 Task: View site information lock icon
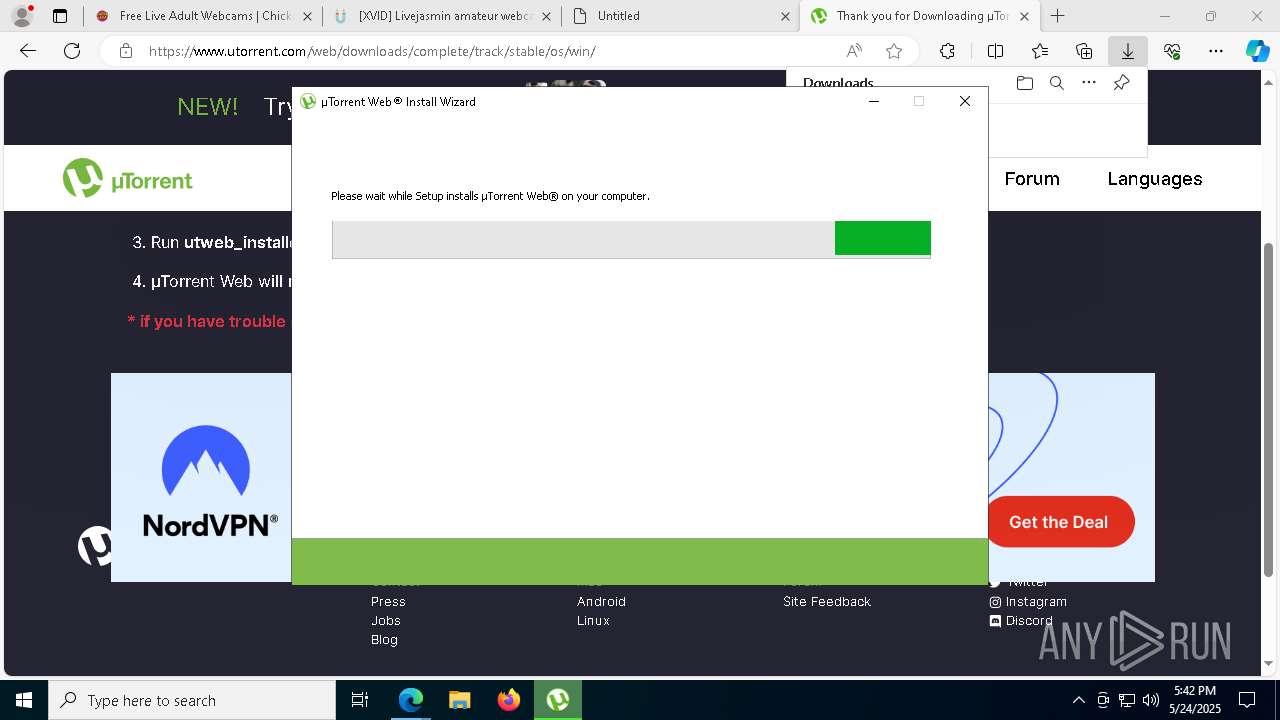click(126, 51)
